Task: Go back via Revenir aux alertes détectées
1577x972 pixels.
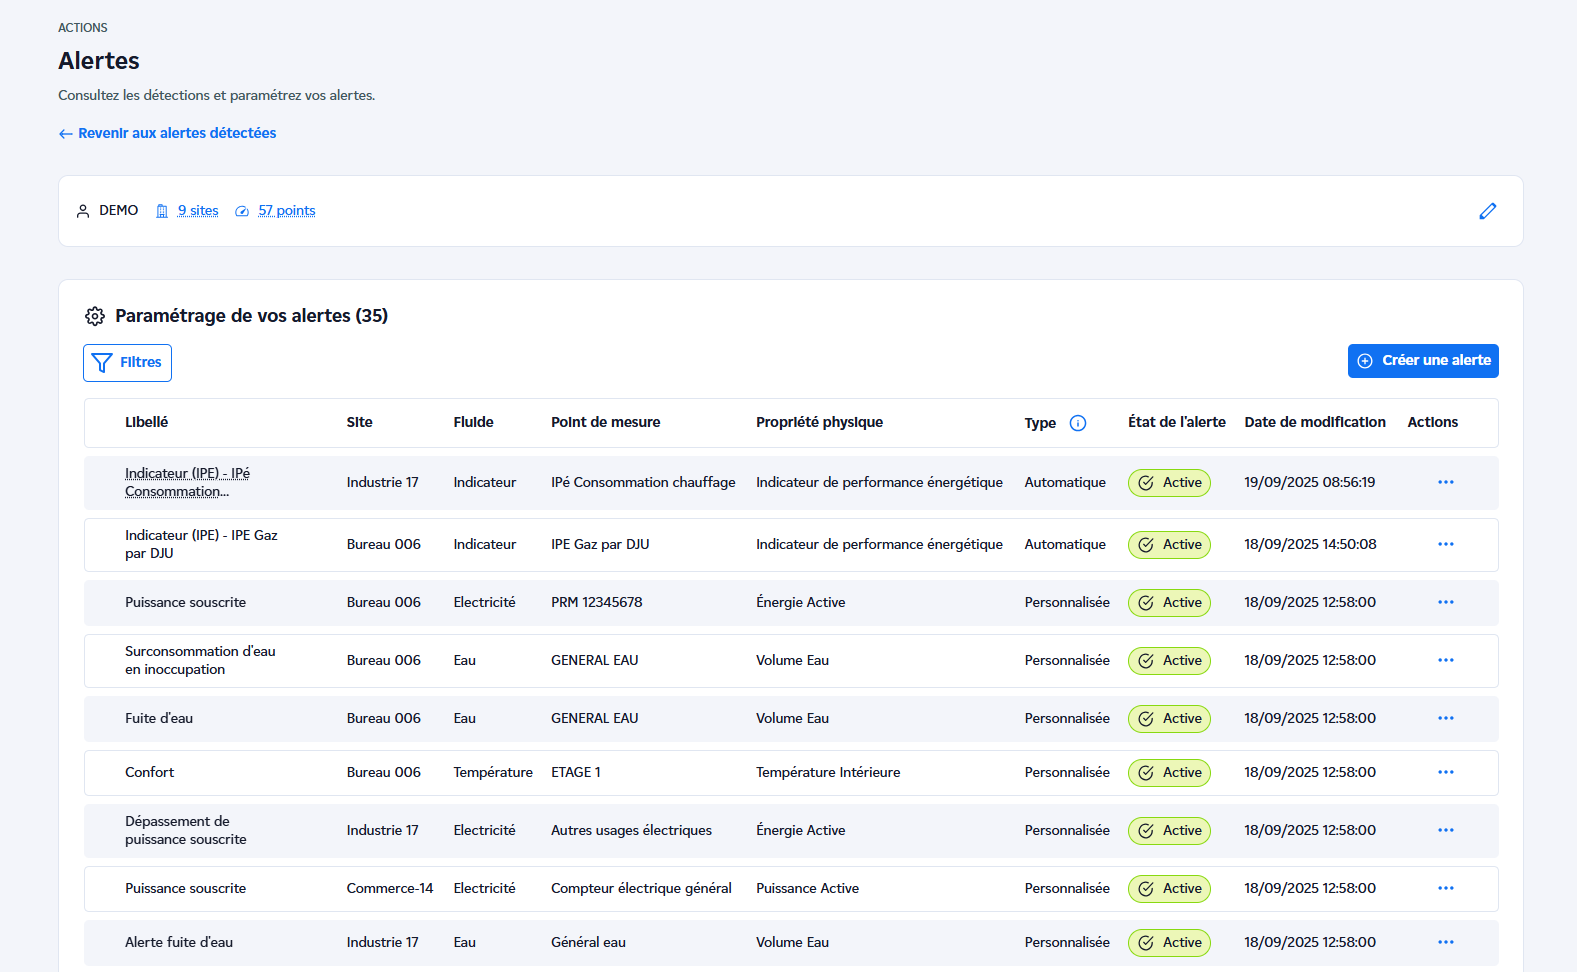Action: (x=167, y=133)
